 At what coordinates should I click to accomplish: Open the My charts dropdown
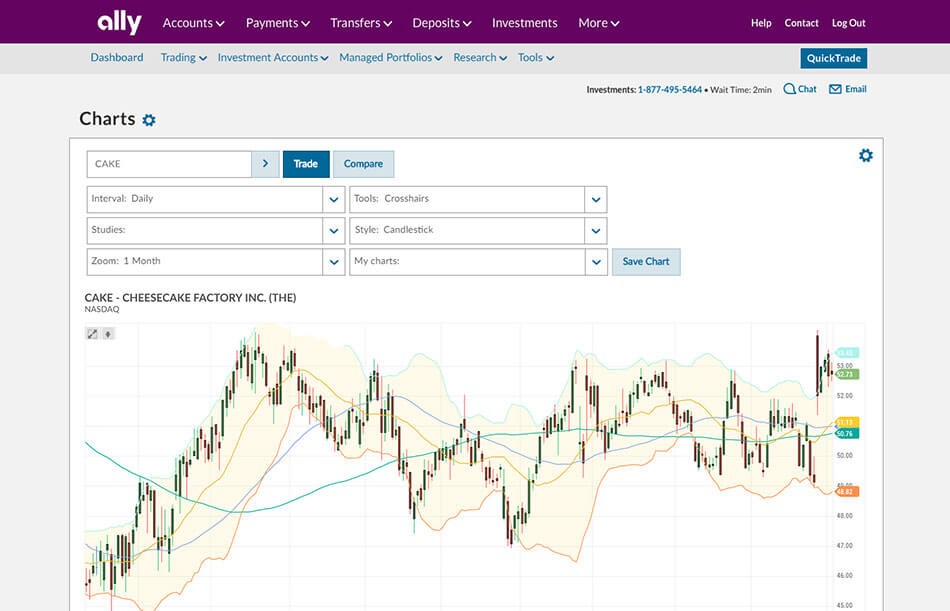coord(596,261)
